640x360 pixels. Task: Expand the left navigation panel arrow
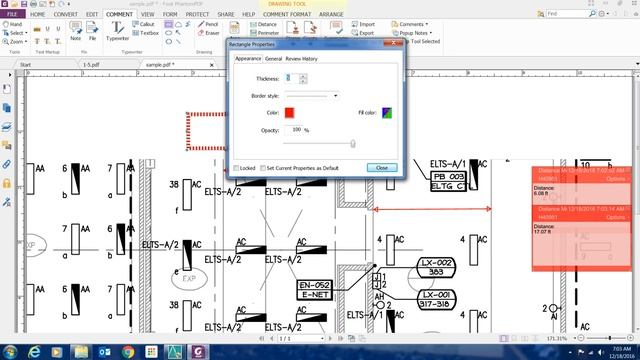coord(10,75)
